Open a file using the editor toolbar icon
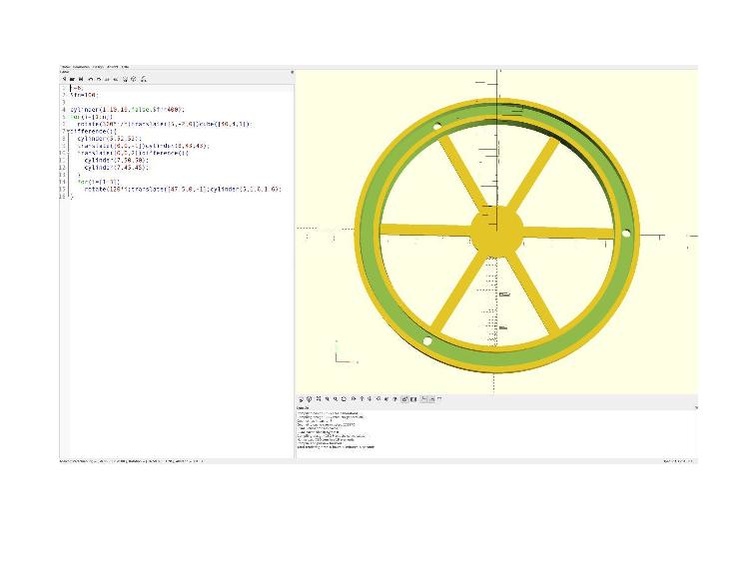The height and width of the screenshot is (566, 755). click(x=72, y=78)
